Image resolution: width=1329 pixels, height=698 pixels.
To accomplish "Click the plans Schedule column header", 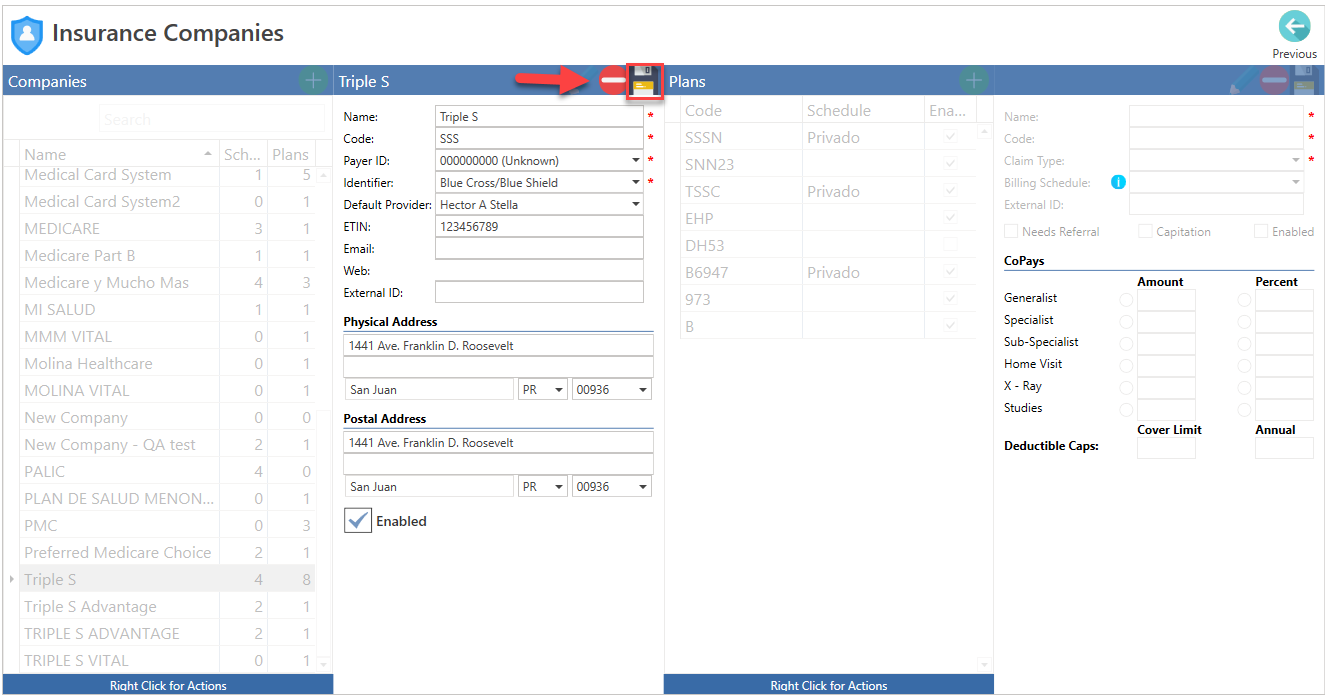I will tap(863, 111).
